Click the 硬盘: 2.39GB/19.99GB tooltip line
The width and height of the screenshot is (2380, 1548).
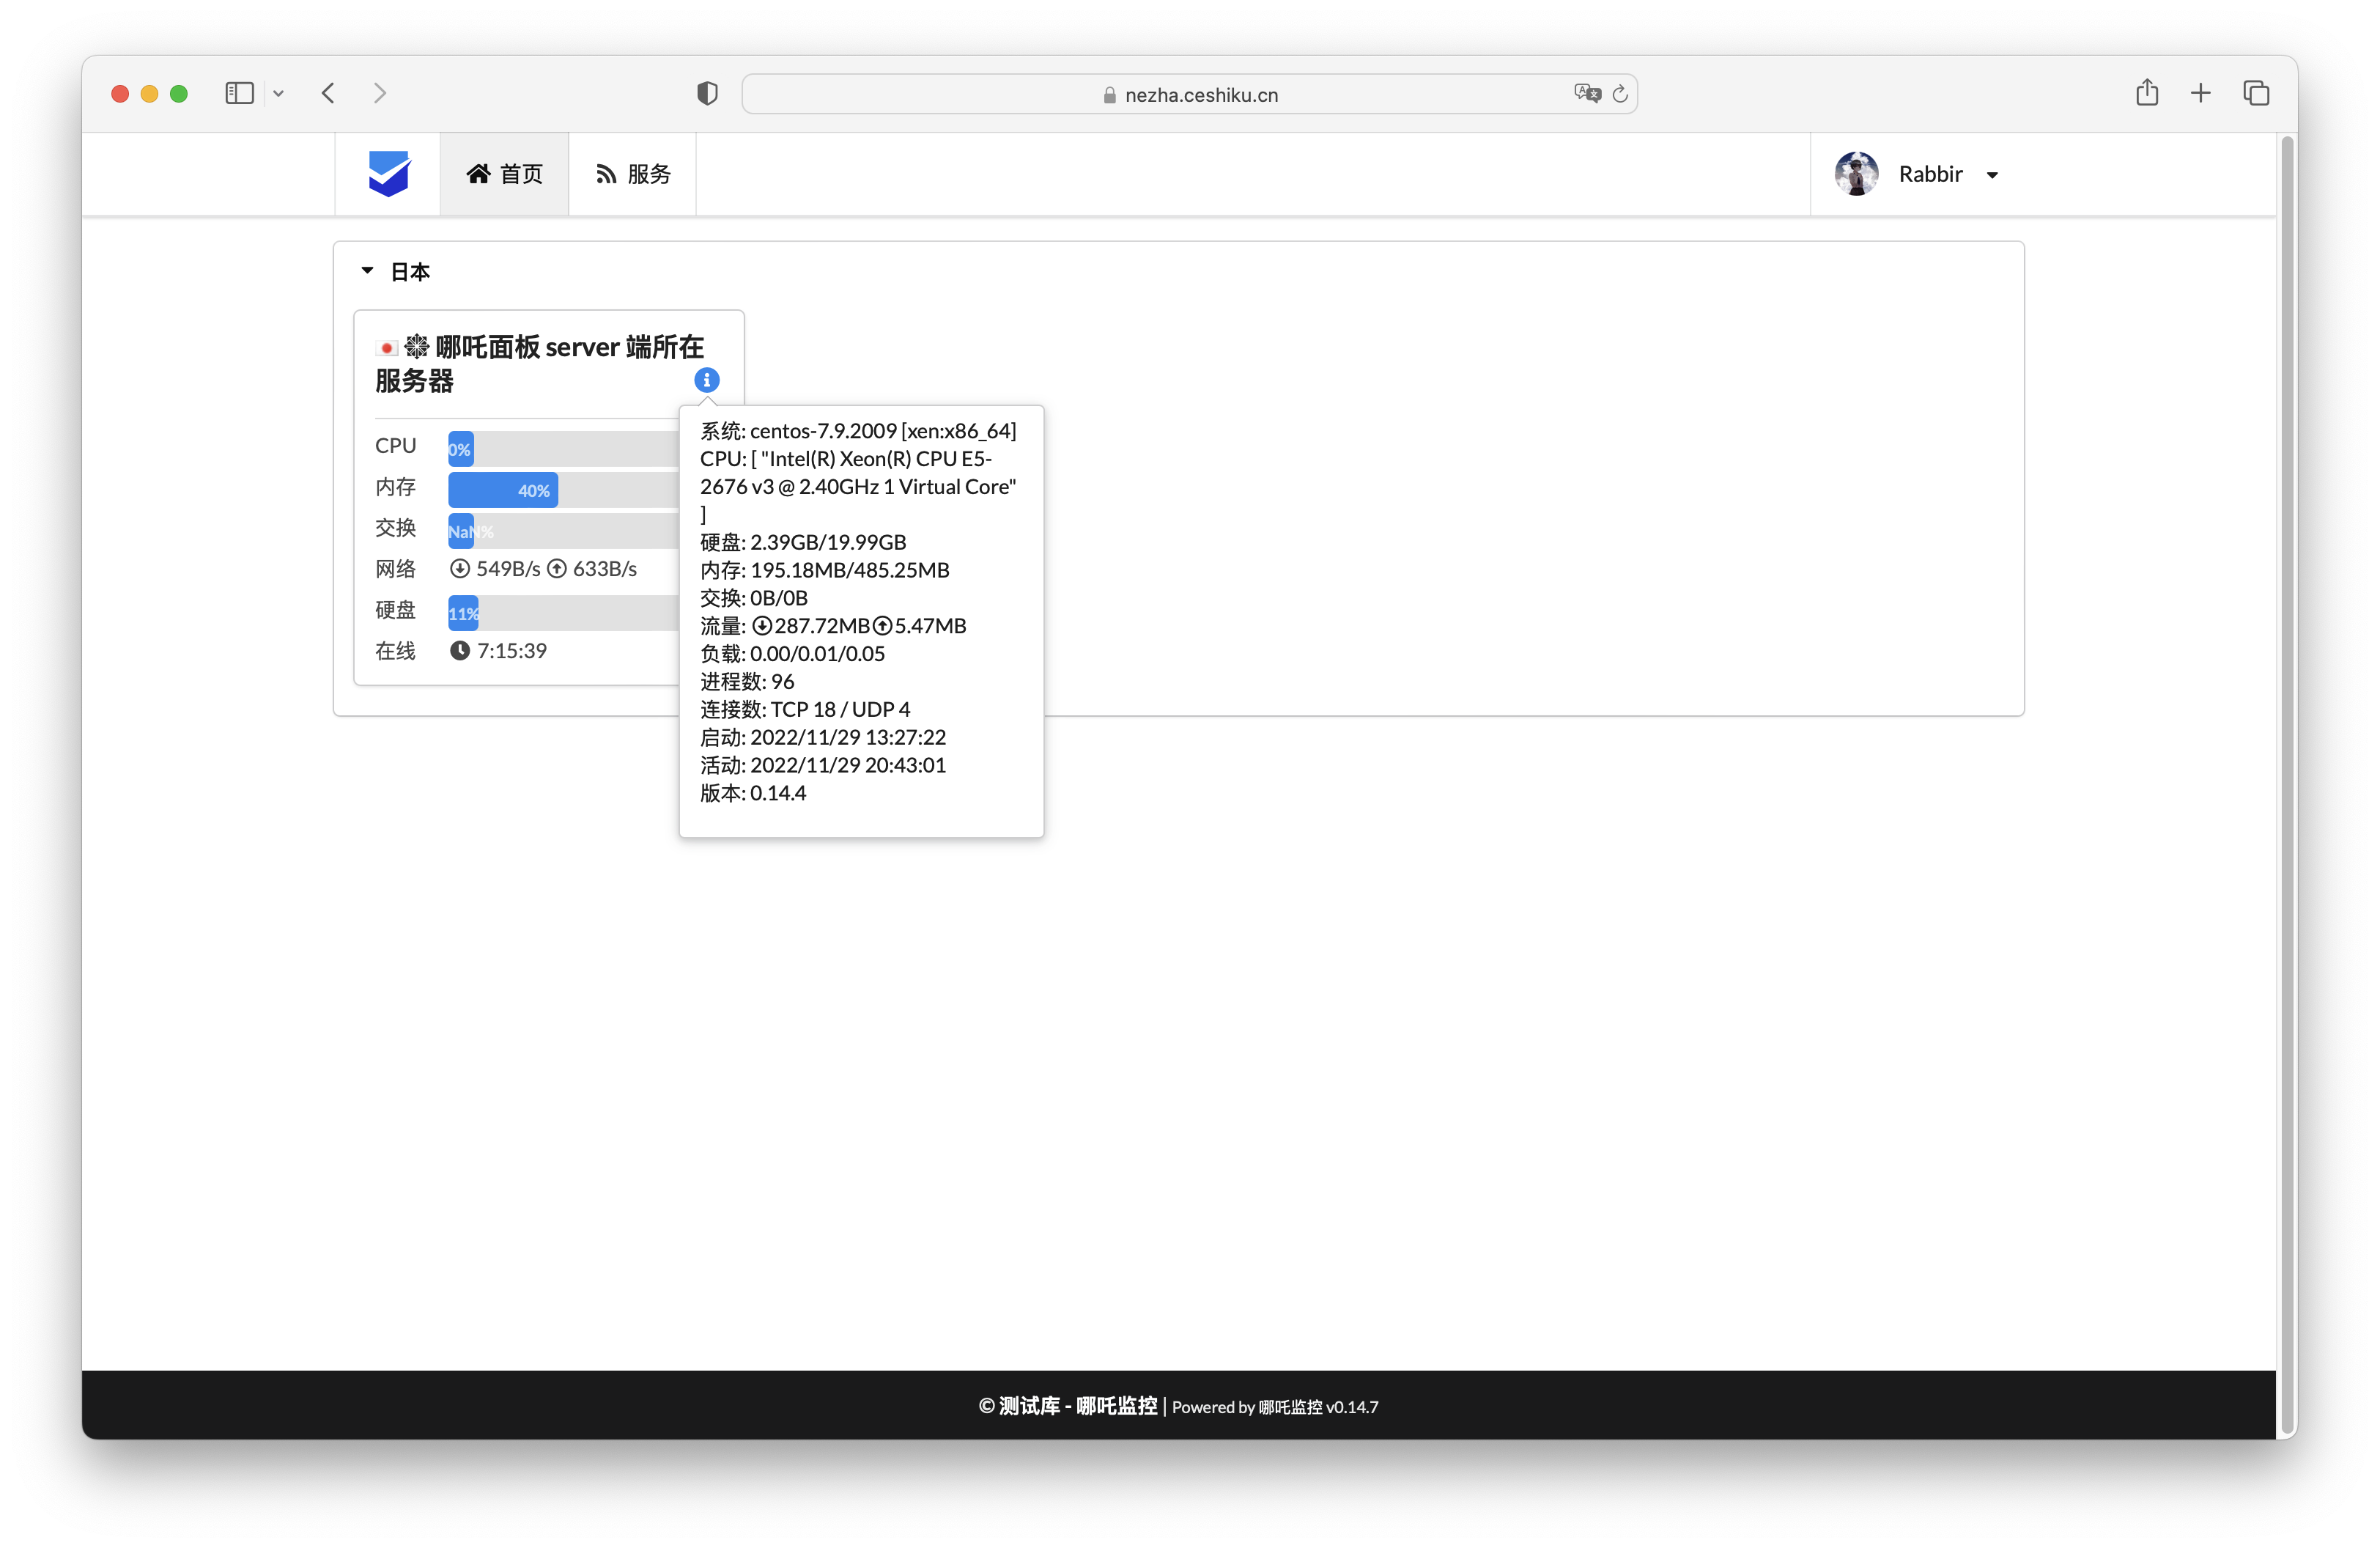pyautogui.click(x=803, y=542)
